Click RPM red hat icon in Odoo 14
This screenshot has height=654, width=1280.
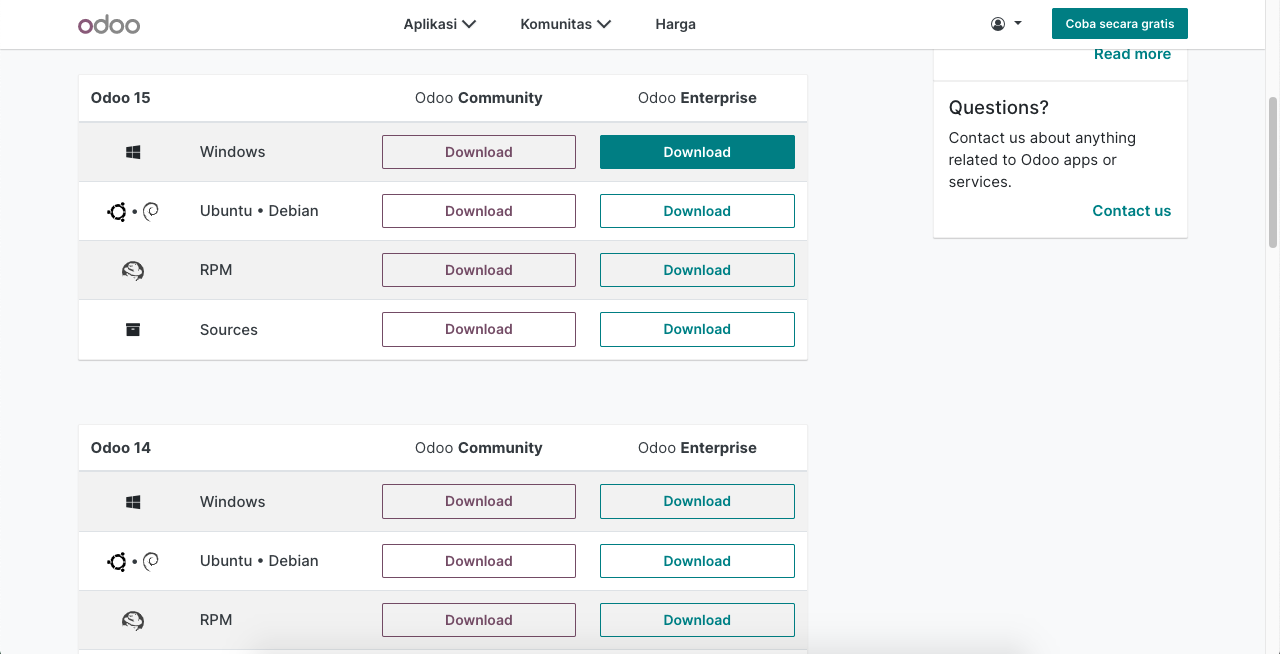click(x=133, y=620)
